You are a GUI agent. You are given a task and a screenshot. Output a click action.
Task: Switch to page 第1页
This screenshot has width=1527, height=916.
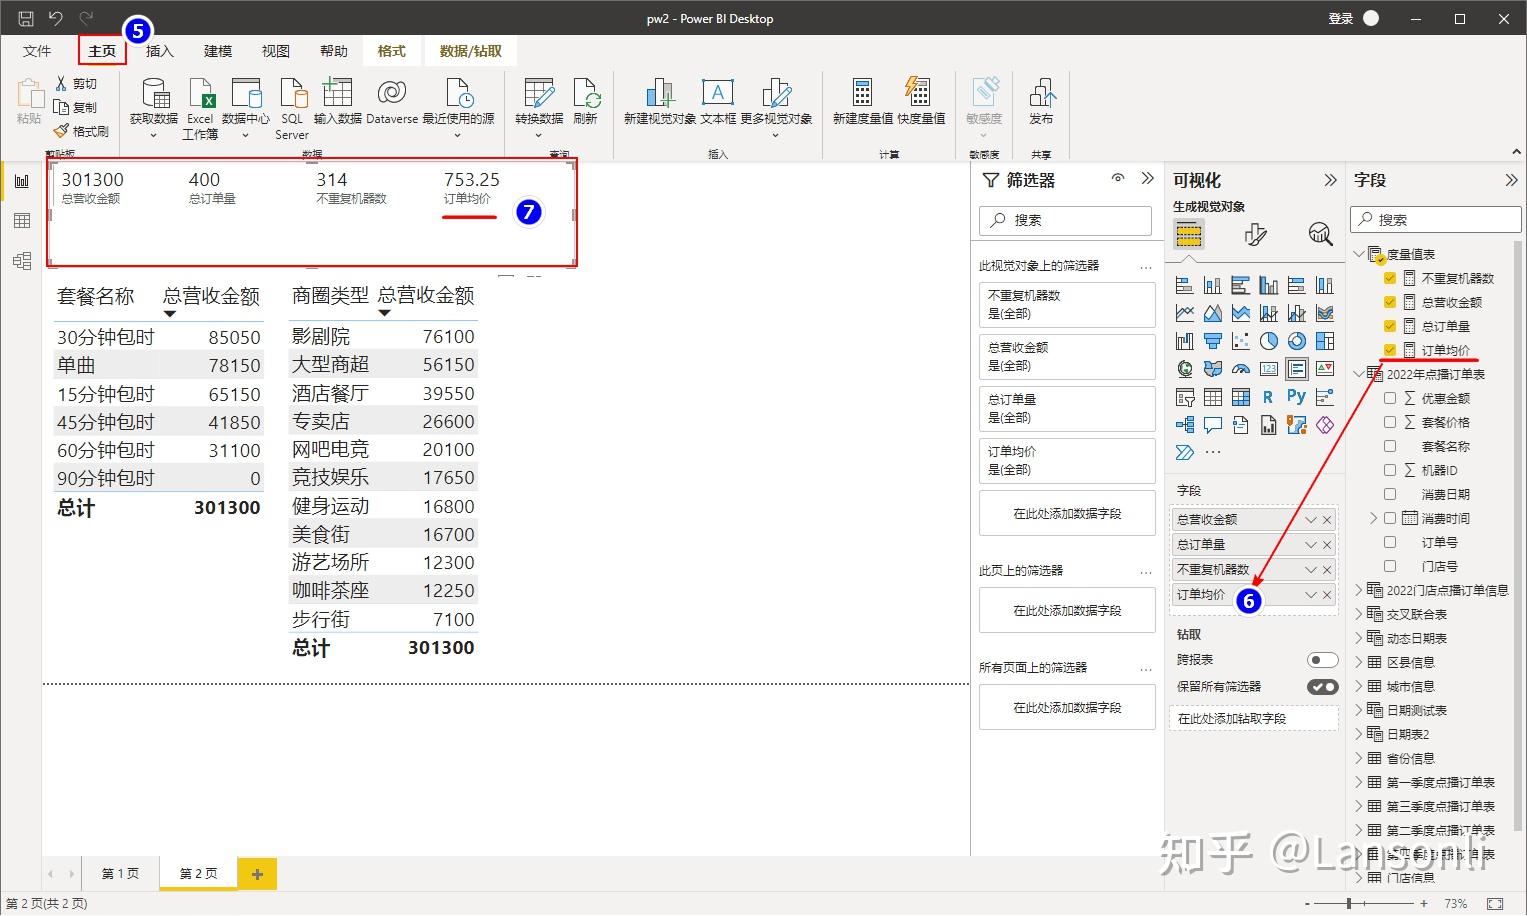[119, 872]
